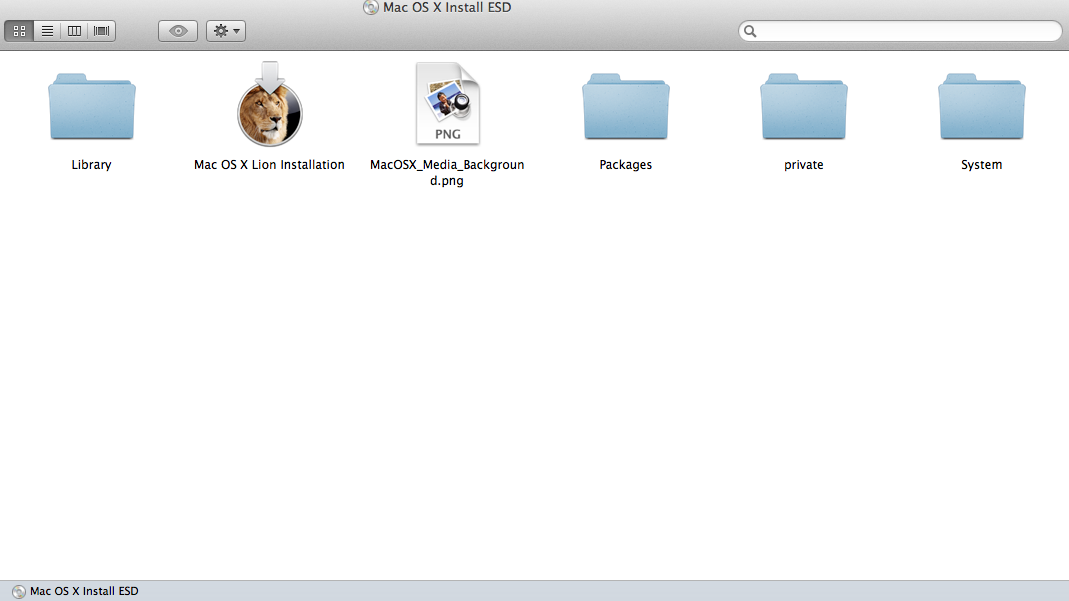1069x601 pixels.
Task: Select the Mac OS X Lion Installation icon
Action: coord(269,104)
